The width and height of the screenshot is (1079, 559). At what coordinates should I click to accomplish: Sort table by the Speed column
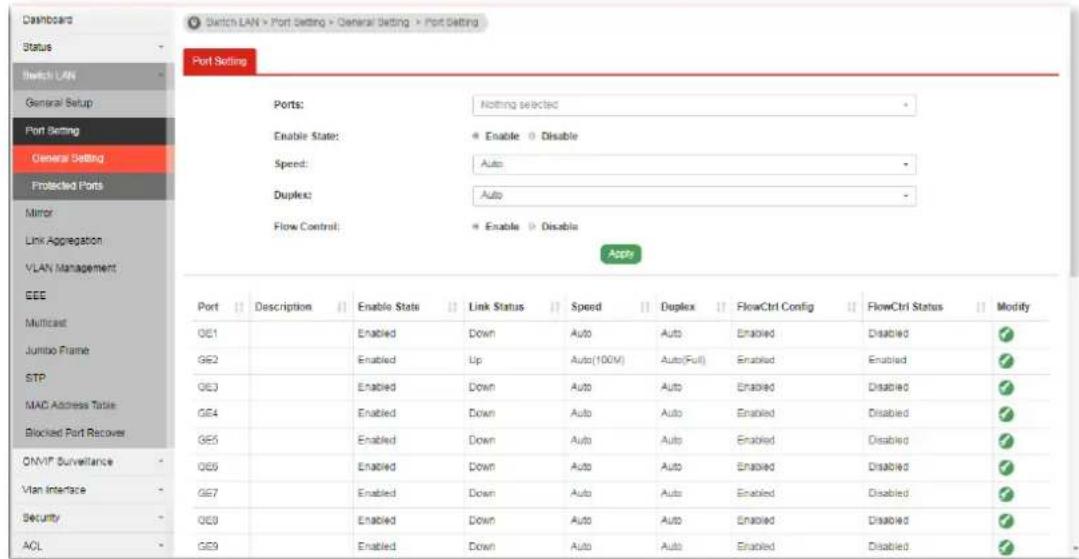tap(644, 307)
